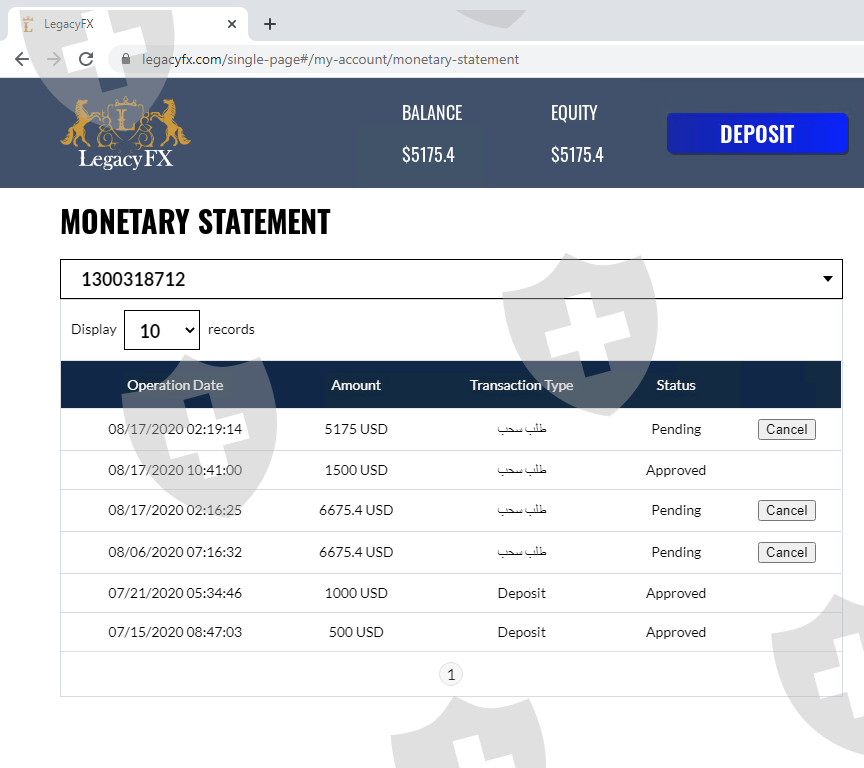The image size is (864, 768).
Task: Click the blue DEPOSIT button
Action: click(x=757, y=134)
